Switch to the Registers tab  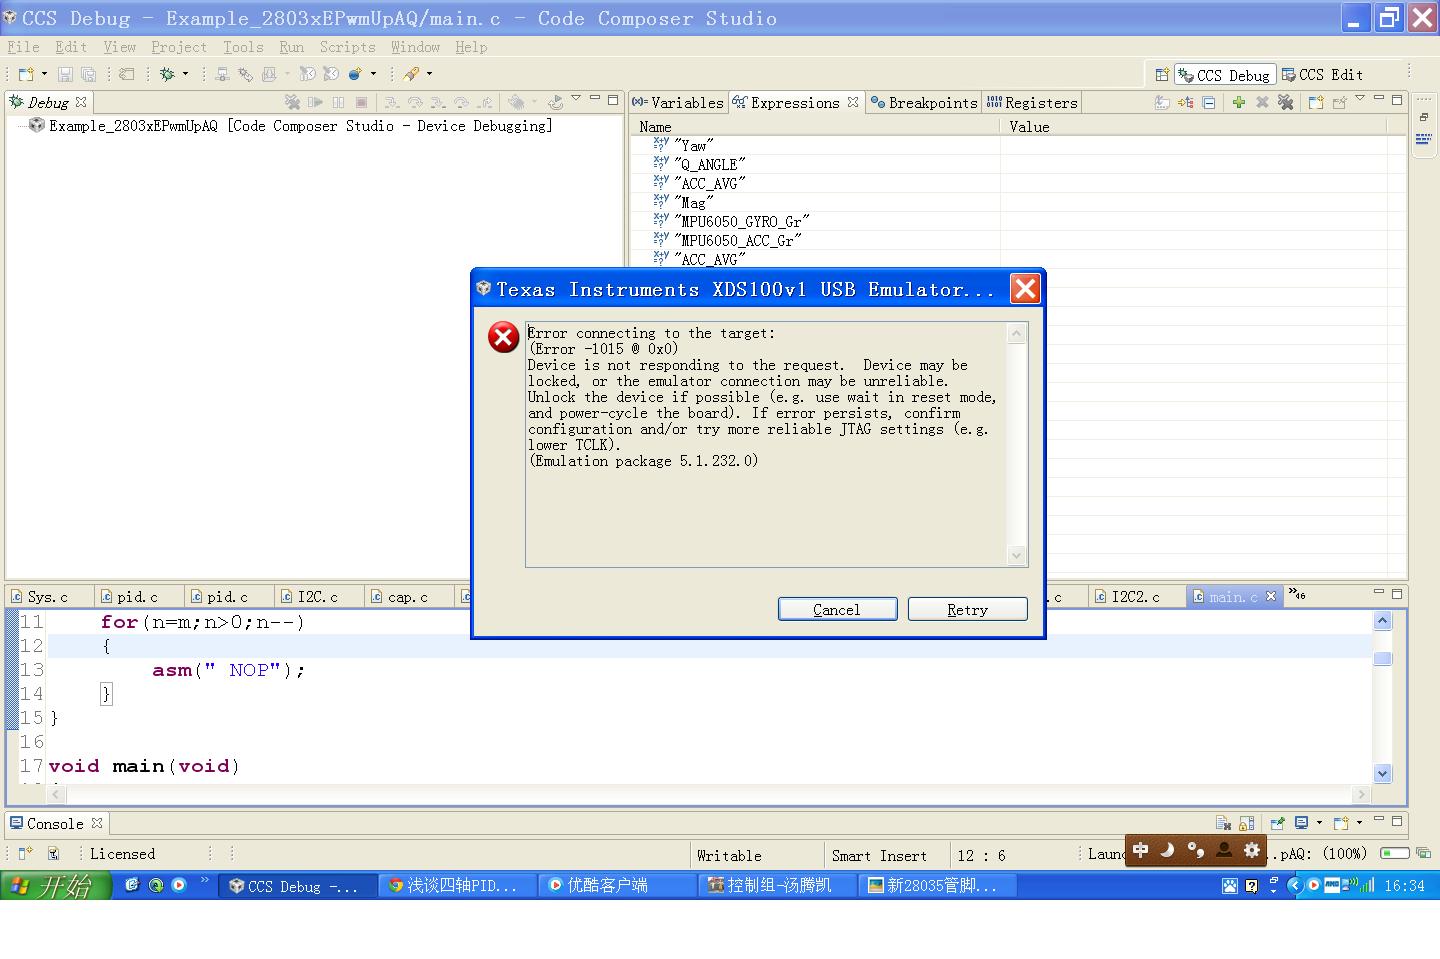(x=1032, y=102)
